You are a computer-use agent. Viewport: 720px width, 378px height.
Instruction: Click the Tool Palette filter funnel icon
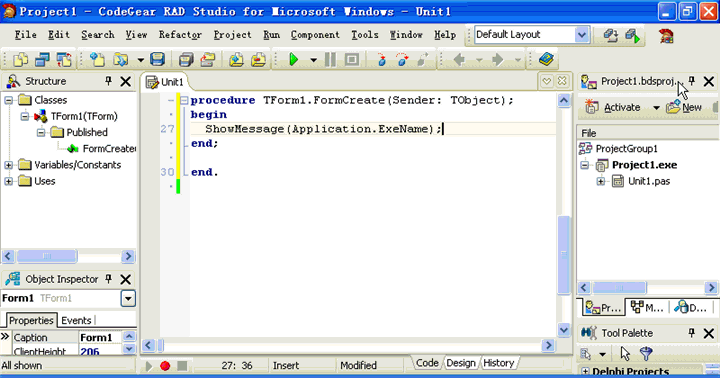point(646,353)
